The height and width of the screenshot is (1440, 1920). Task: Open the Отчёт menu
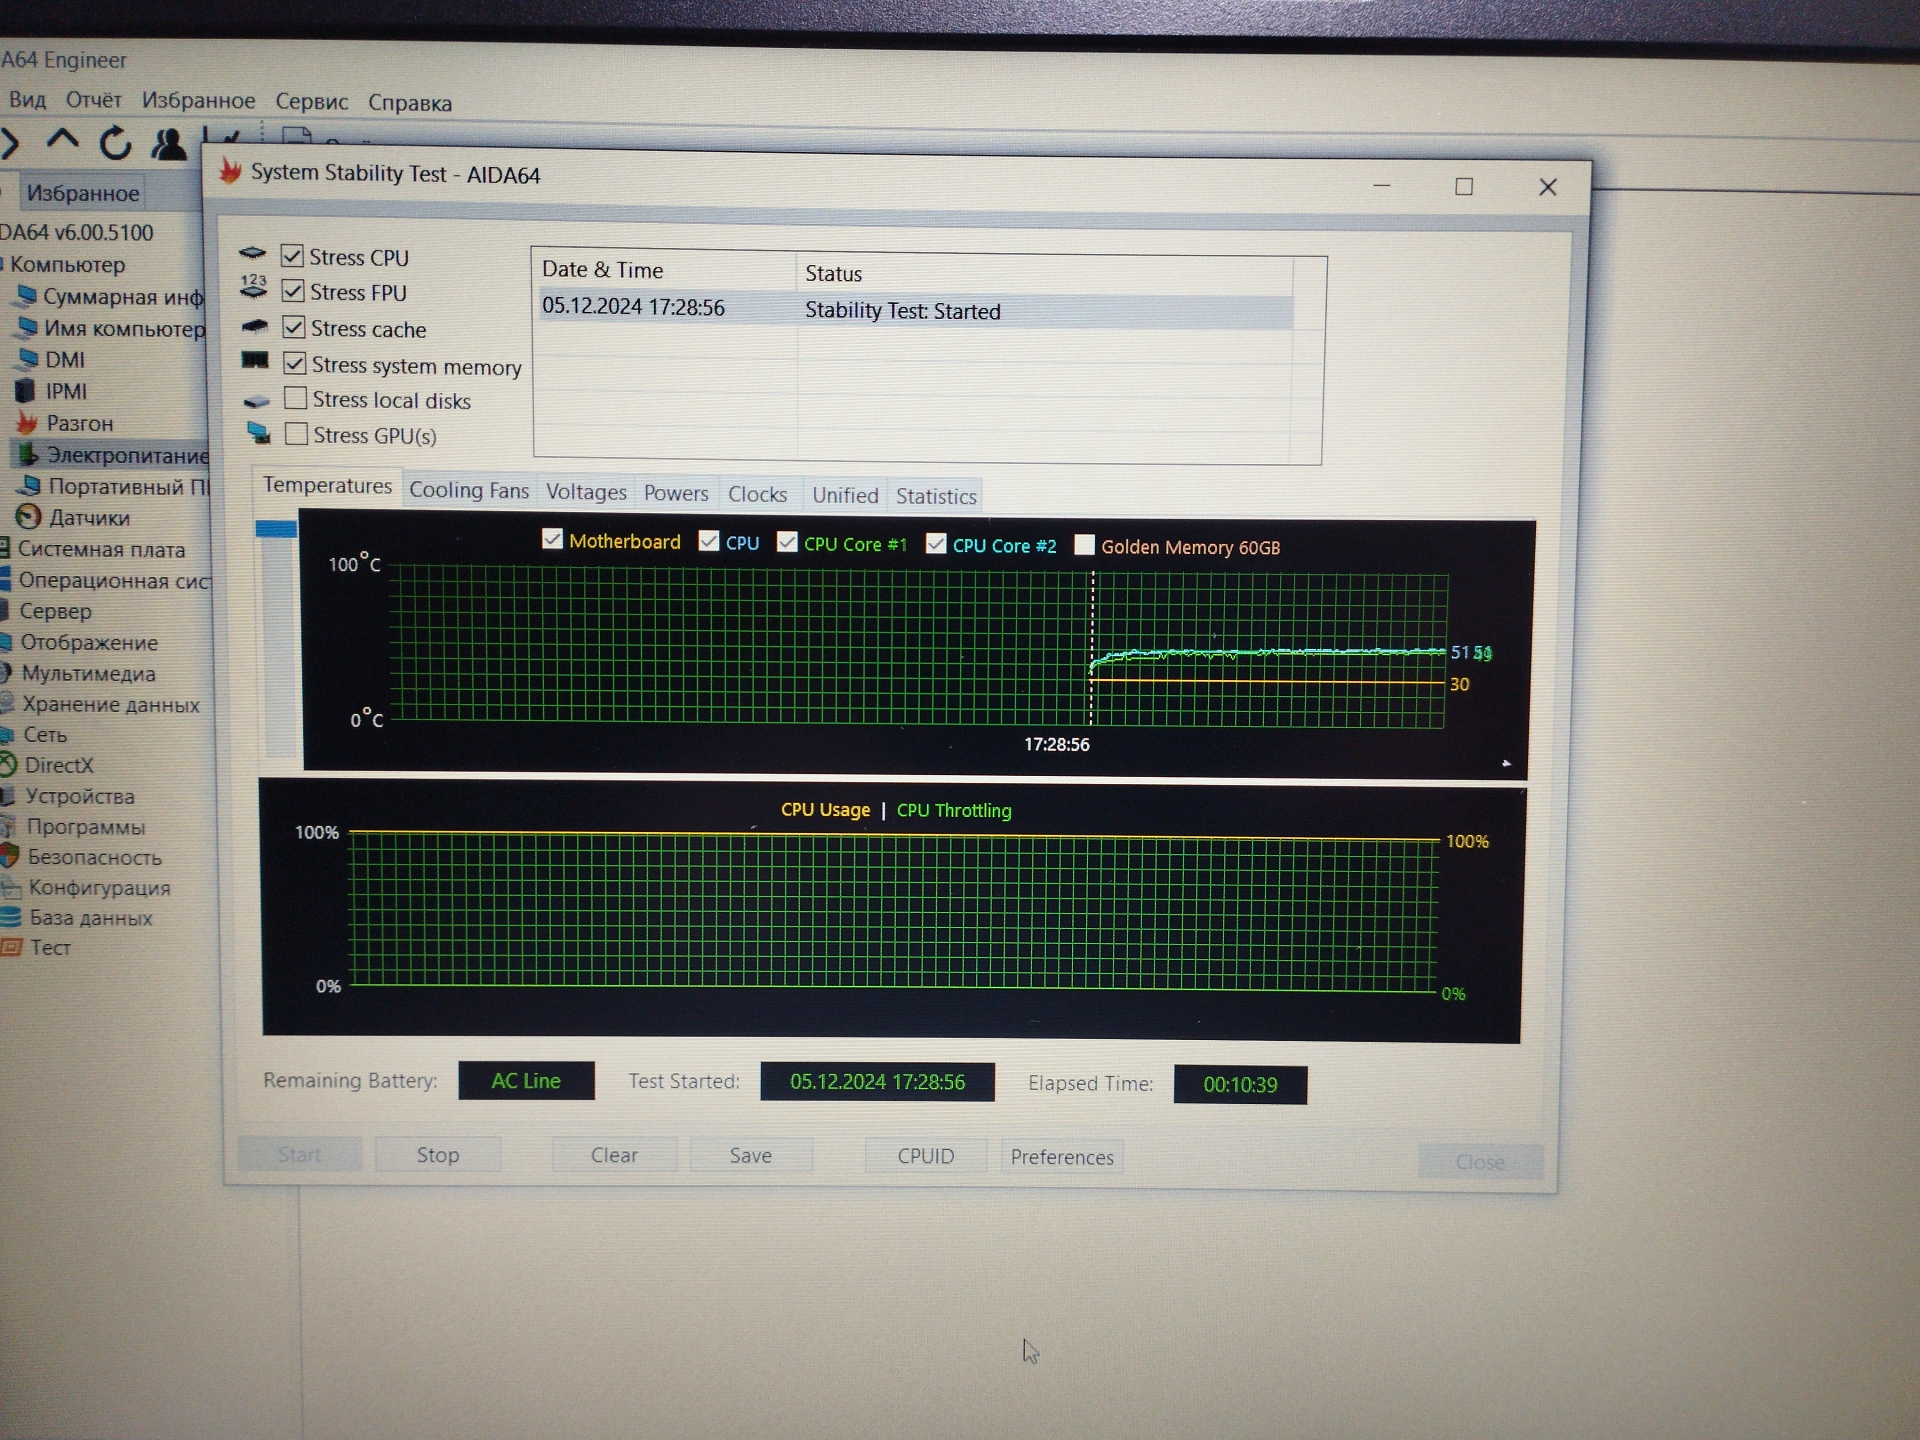coord(94,100)
